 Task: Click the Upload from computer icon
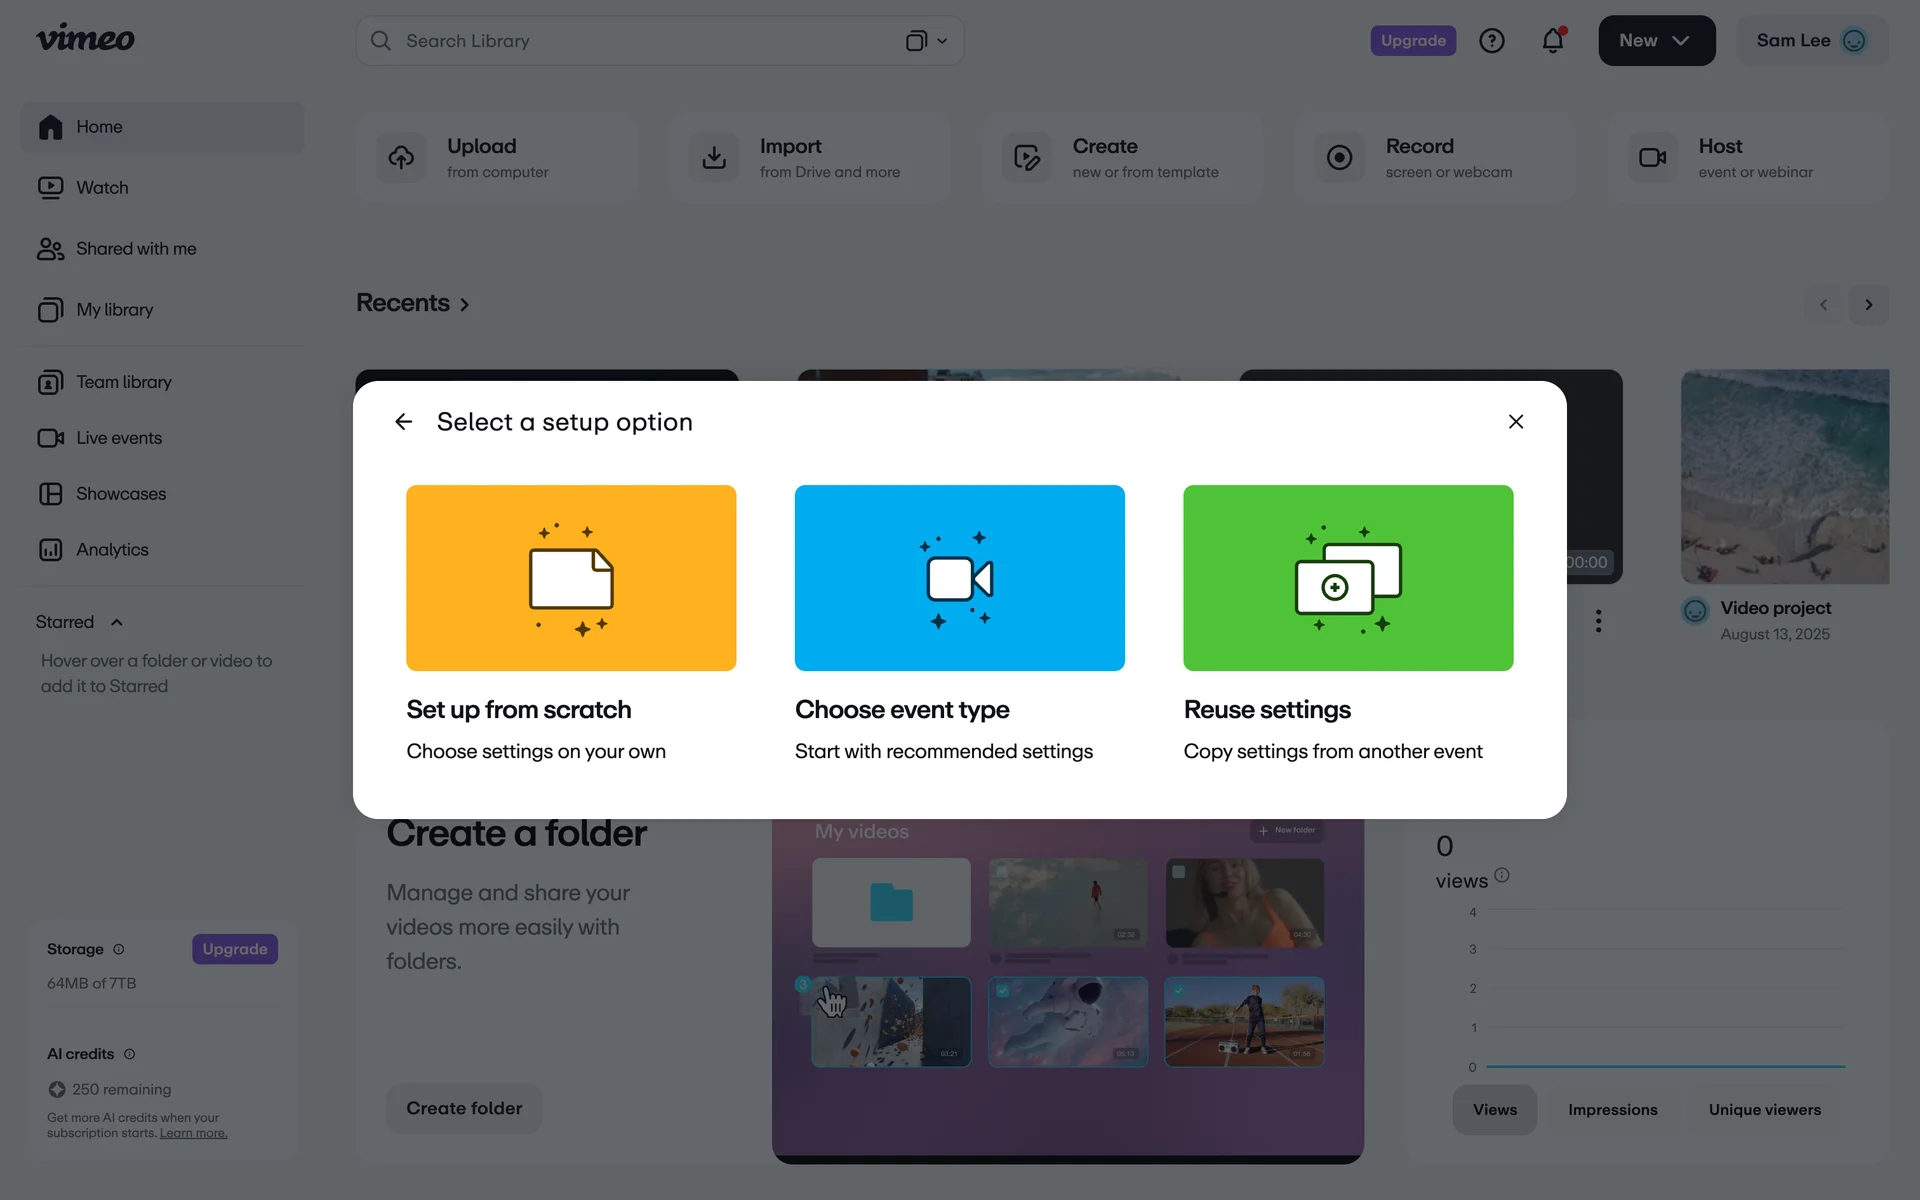(401, 158)
